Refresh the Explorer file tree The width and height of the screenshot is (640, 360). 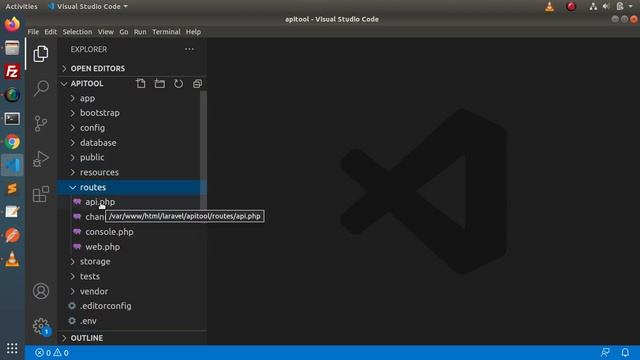(178, 84)
